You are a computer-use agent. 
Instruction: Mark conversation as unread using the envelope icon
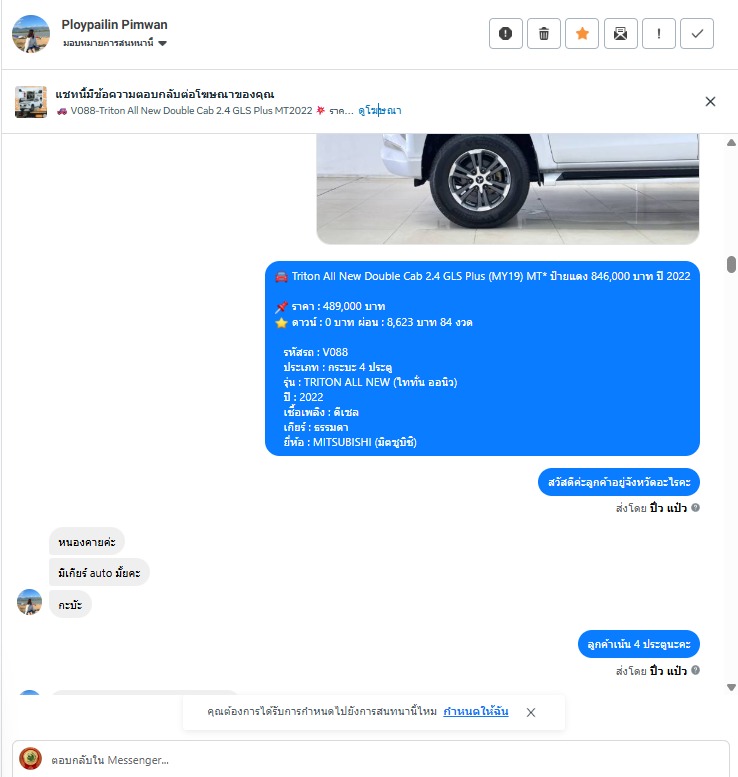click(621, 34)
